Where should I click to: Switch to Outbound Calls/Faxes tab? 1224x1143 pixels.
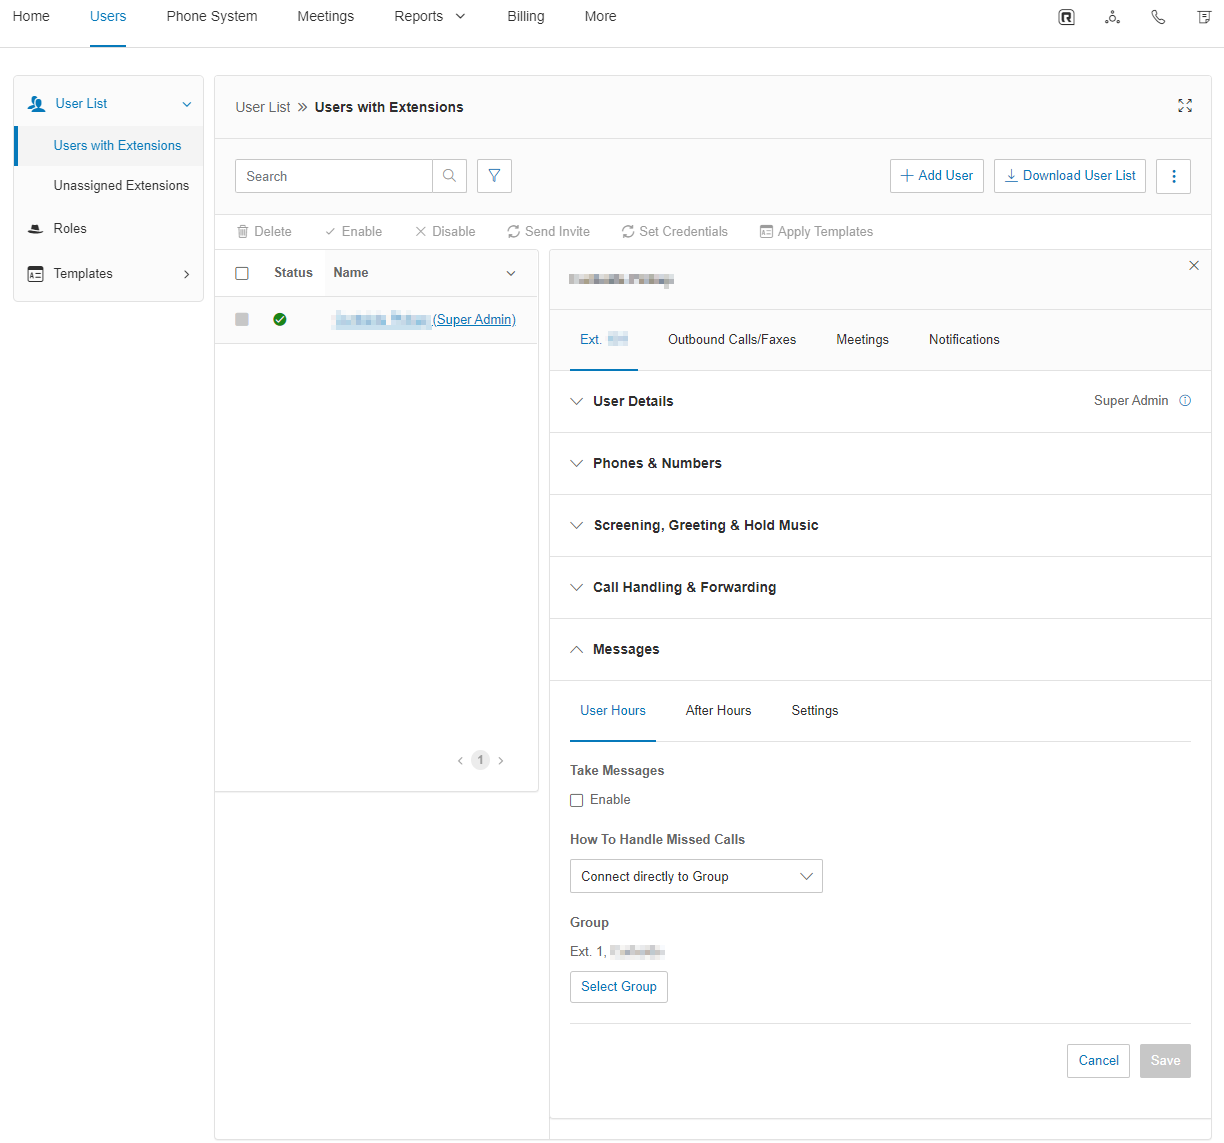[x=732, y=340]
